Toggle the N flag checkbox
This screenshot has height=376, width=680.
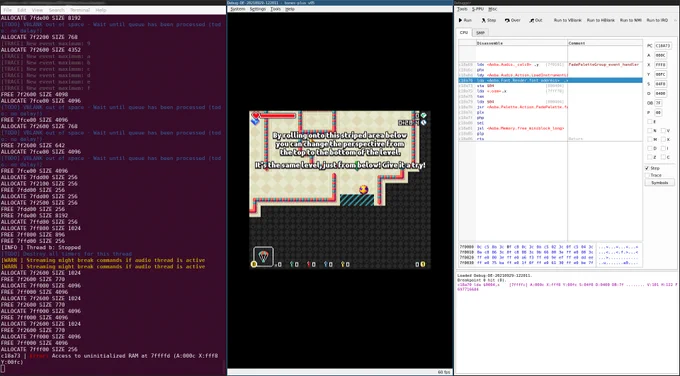pyautogui.click(x=650, y=131)
